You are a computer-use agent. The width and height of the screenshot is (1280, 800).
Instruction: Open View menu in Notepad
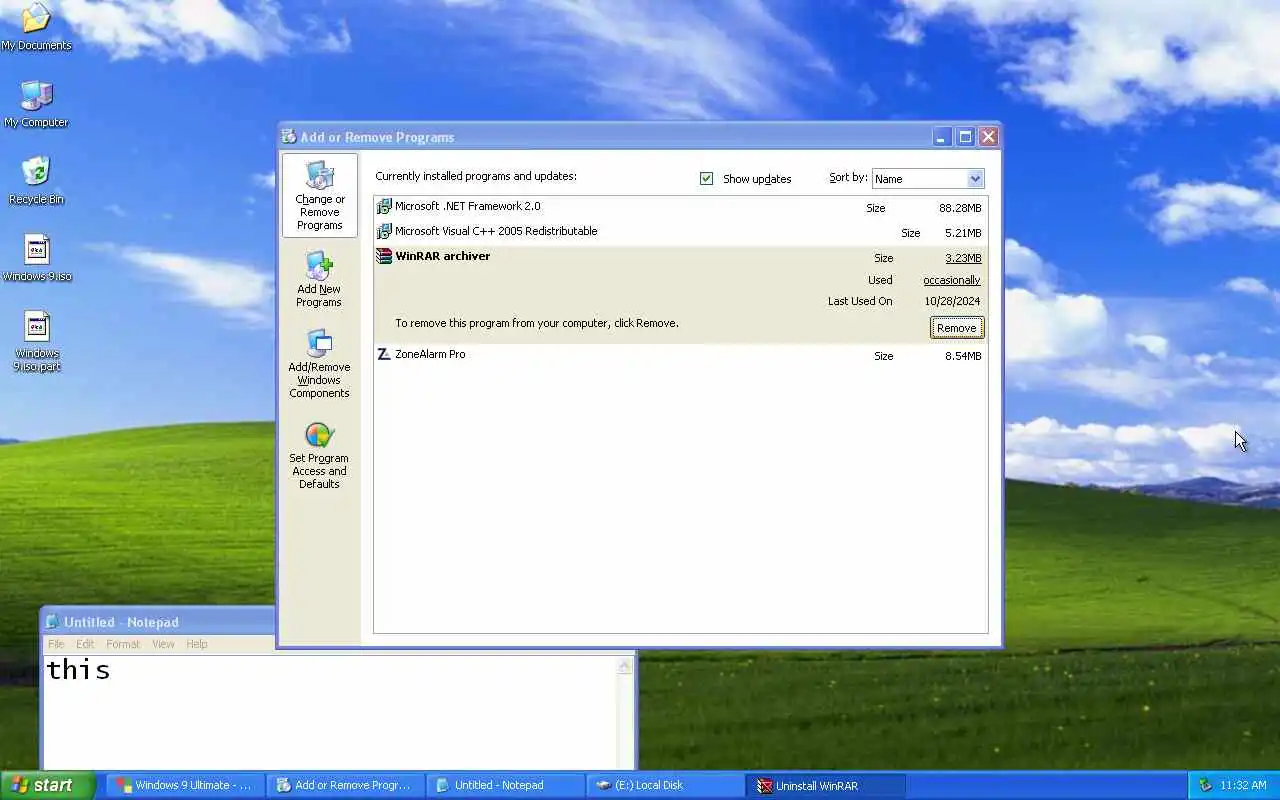(x=163, y=644)
